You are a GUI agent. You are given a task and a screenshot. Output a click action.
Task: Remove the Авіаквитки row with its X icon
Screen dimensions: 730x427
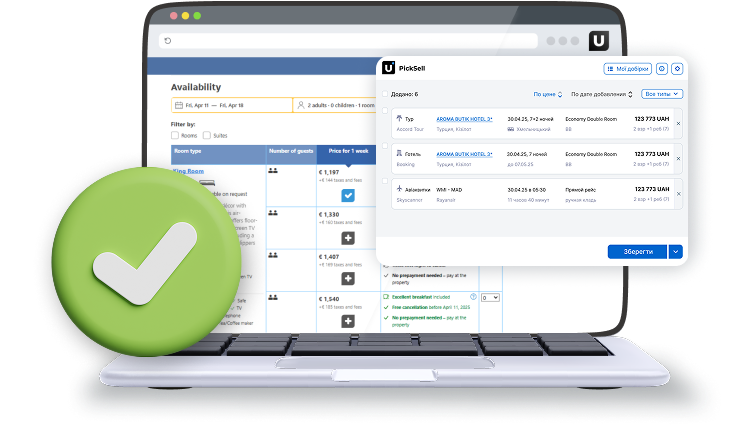[x=678, y=194]
